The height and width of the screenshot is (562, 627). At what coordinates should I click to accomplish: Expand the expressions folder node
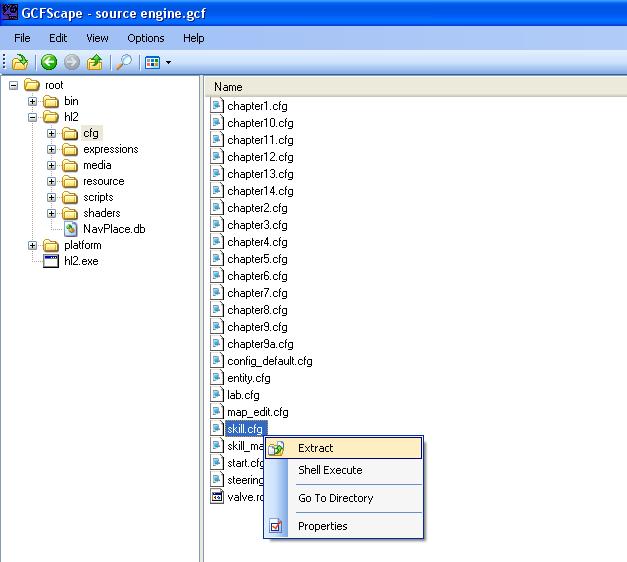click(x=52, y=149)
